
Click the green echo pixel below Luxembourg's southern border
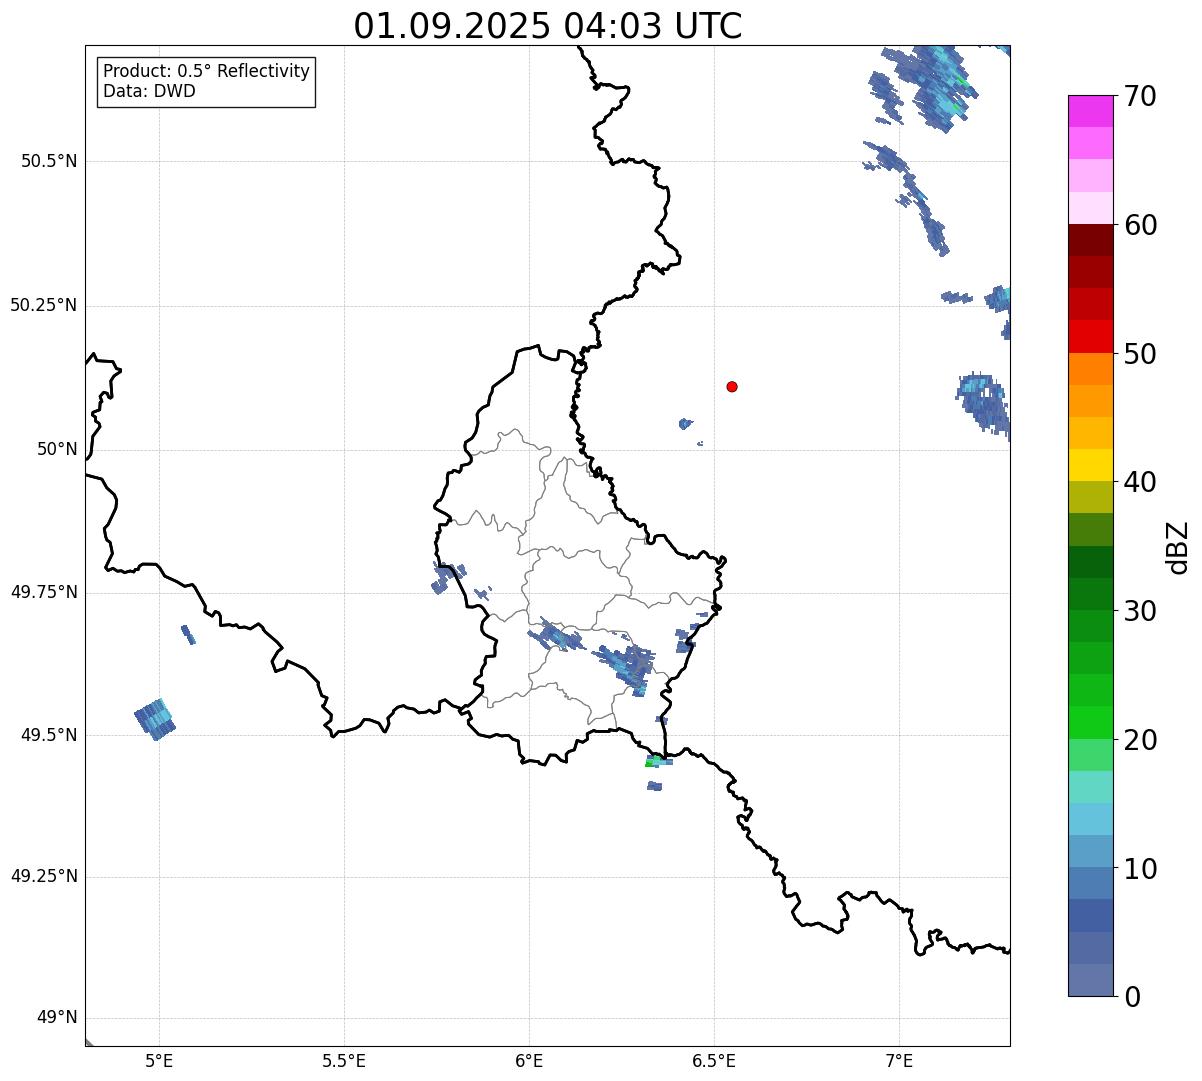pyautogui.click(x=650, y=763)
